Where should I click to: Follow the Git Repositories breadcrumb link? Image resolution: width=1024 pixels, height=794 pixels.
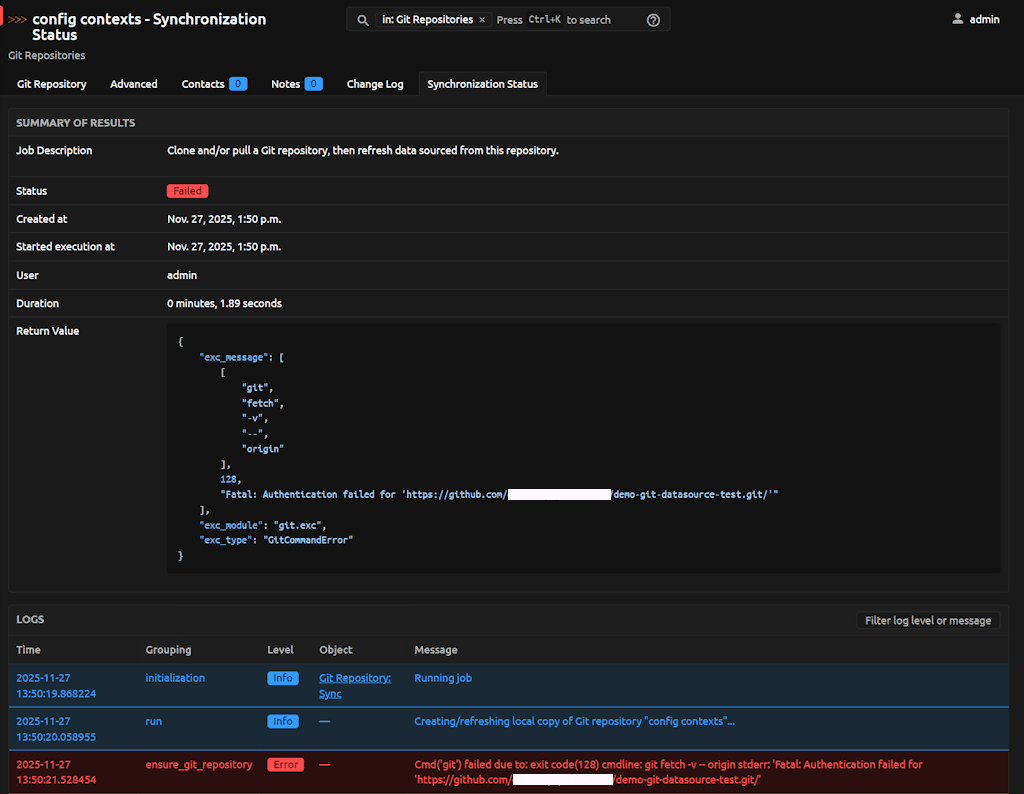coord(50,56)
